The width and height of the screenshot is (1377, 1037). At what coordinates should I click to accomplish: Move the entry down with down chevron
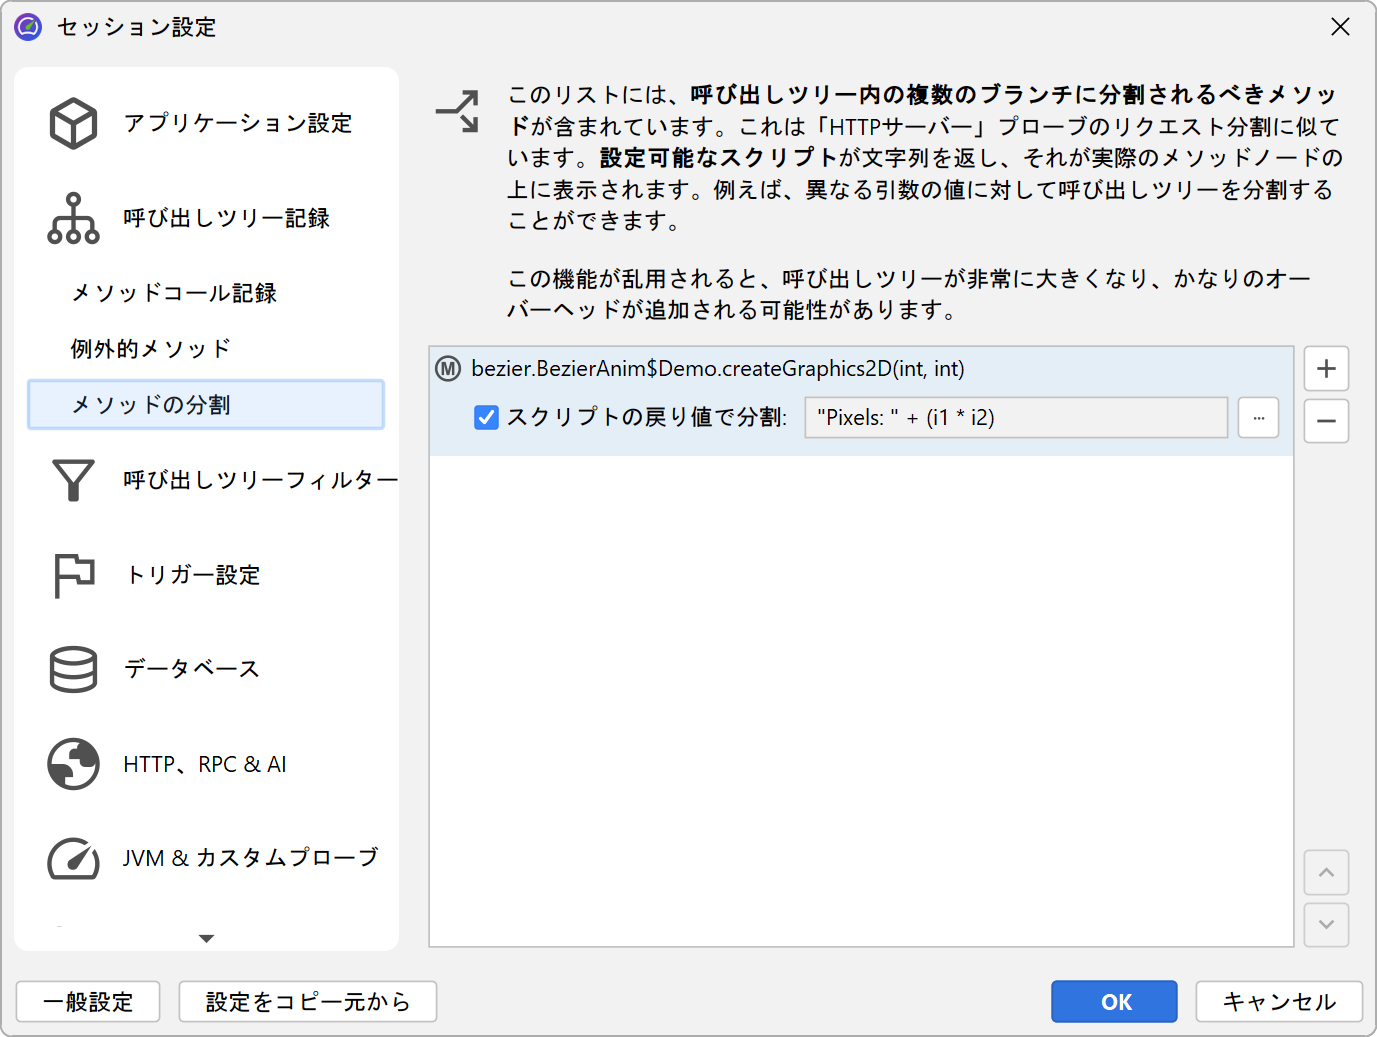(1326, 925)
